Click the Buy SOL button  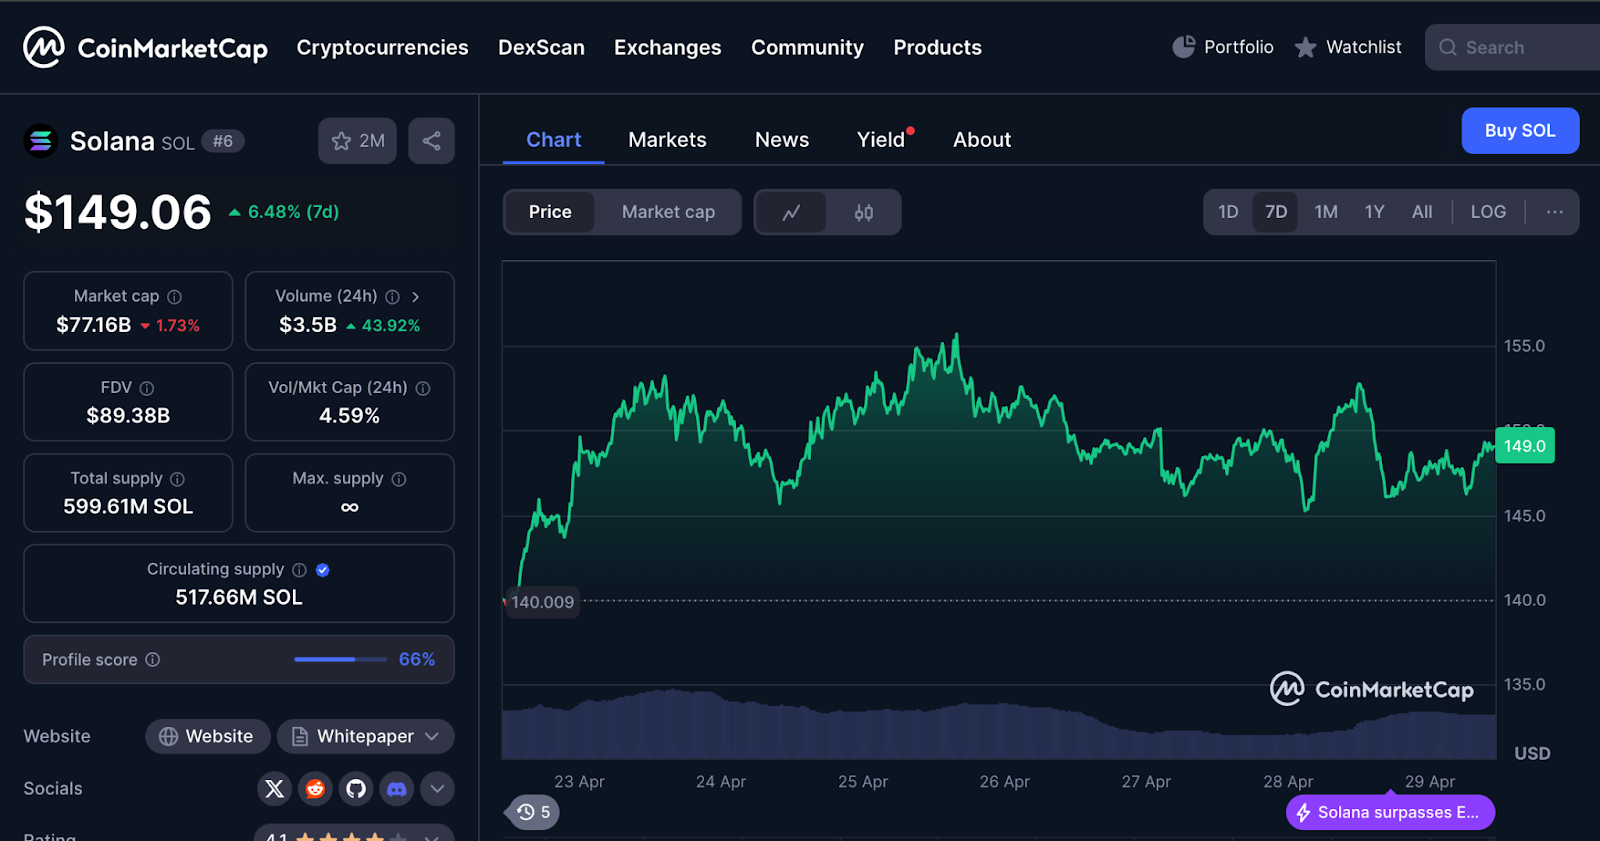pos(1519,131)
